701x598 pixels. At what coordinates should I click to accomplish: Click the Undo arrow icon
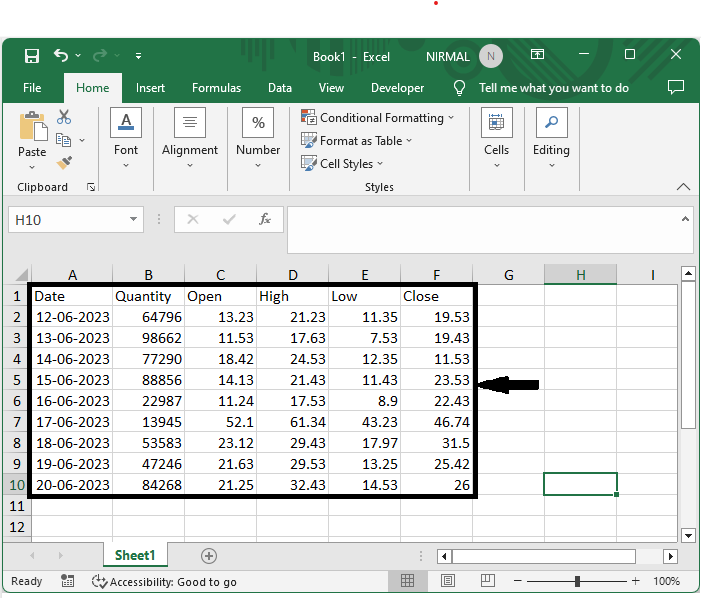(x=62, y=57)
